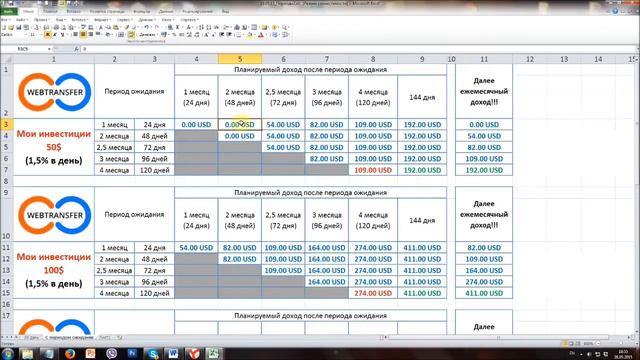The image size is (640, 360).
Task: Toggle Italic formatting
Action: click(x=55, y=35)
